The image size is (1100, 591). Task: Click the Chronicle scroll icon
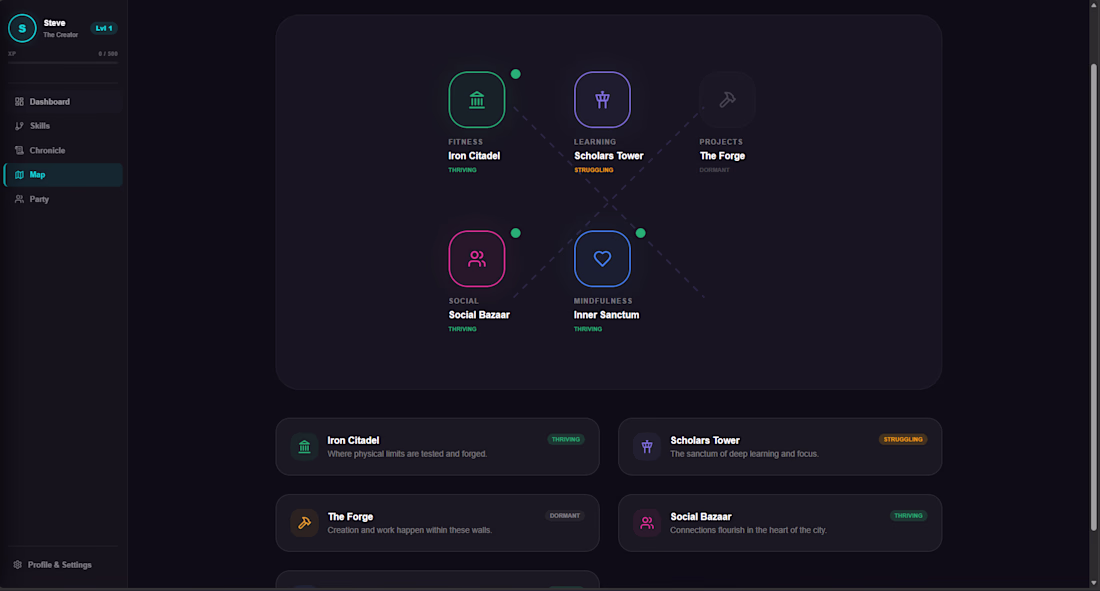[x=19, y=150]
